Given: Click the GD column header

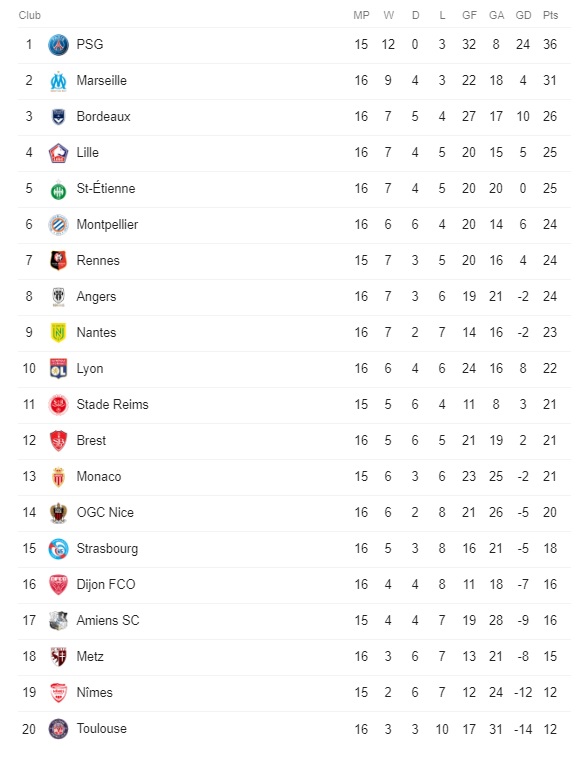Looking at the screenshot, I should coord(523,15).
